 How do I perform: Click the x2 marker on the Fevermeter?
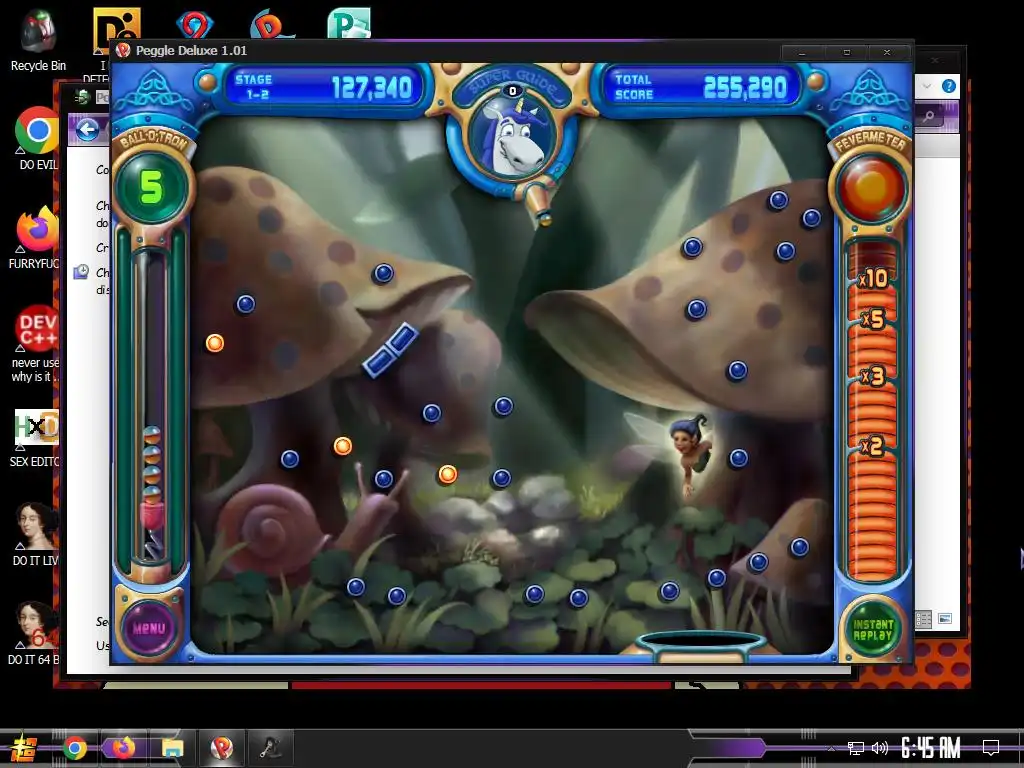pyautogui.click(x=873, y=446)
